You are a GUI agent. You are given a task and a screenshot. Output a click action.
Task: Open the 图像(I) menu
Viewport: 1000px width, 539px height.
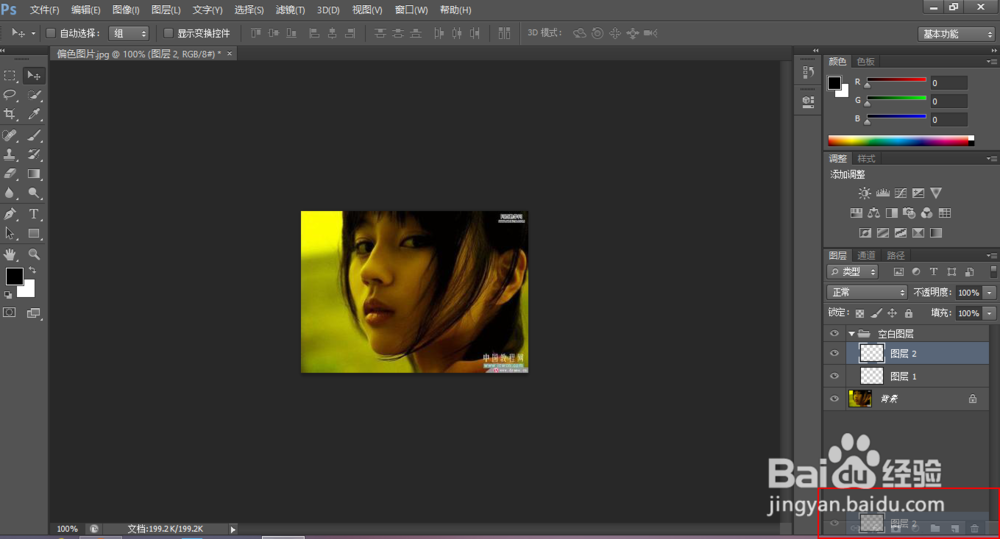pos(126,10)
